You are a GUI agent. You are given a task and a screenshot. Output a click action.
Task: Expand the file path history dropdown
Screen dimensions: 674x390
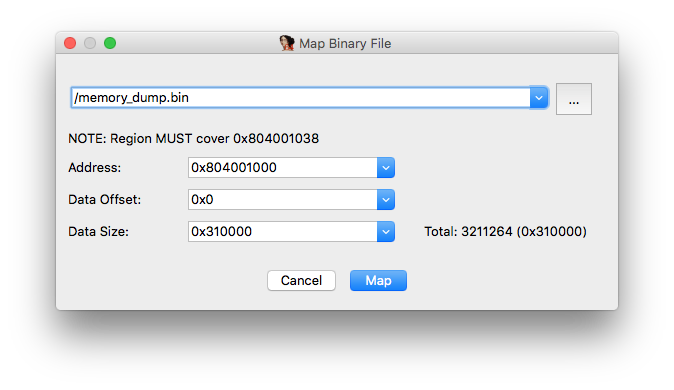(539, 98)
